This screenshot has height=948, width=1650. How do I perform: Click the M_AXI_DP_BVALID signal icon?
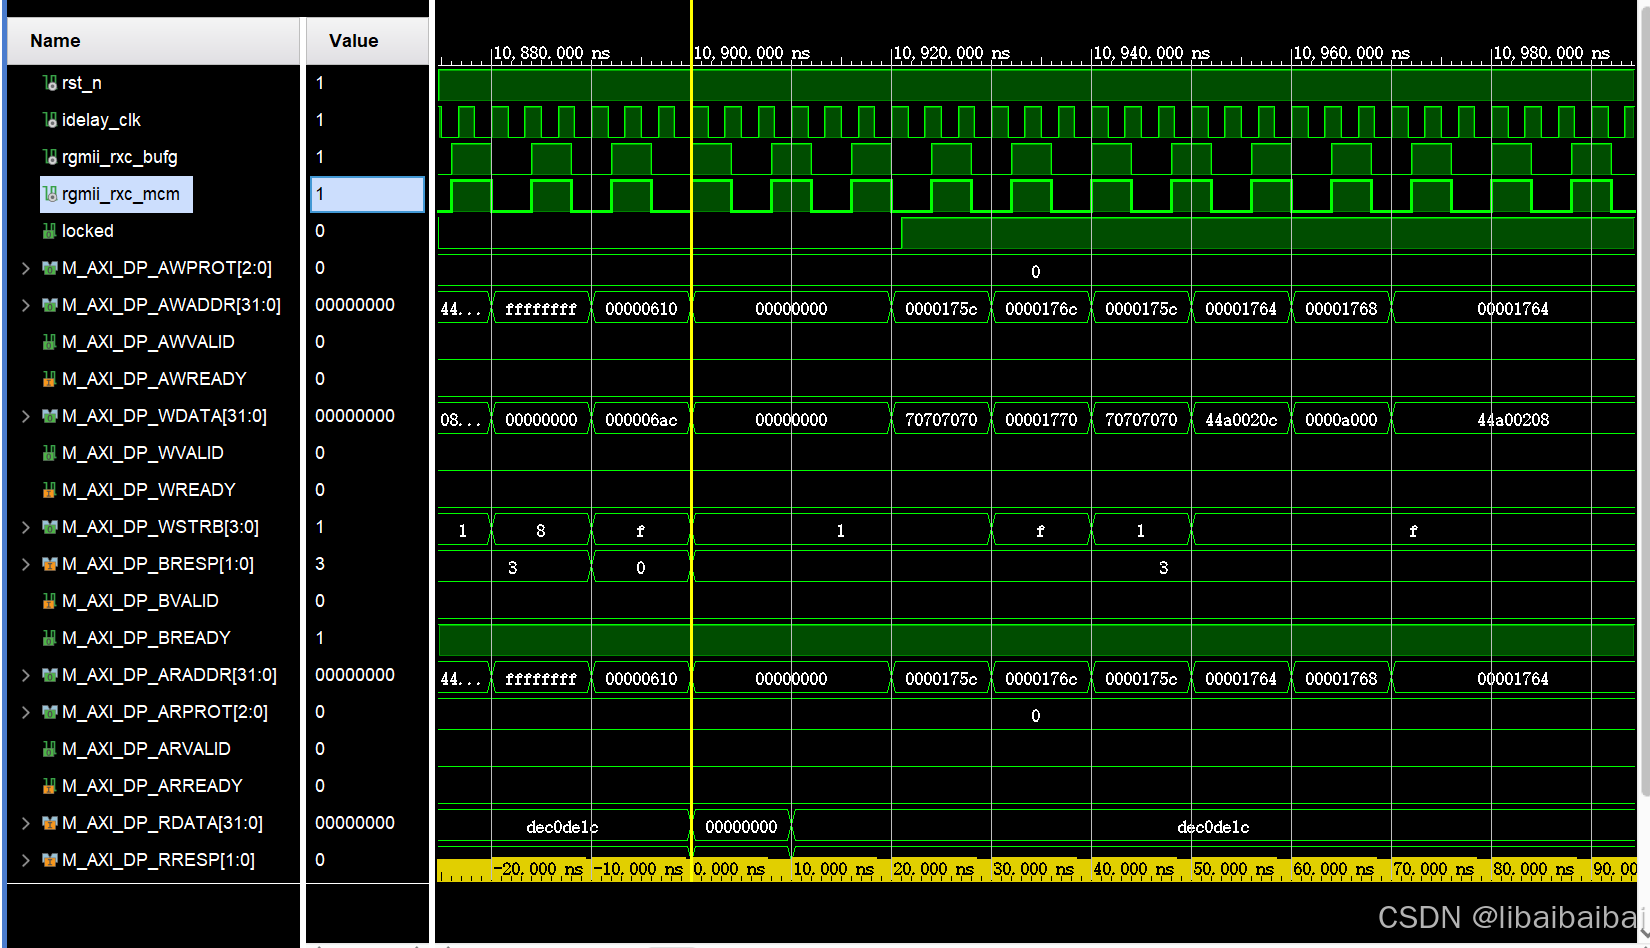[x=49, y=601]
